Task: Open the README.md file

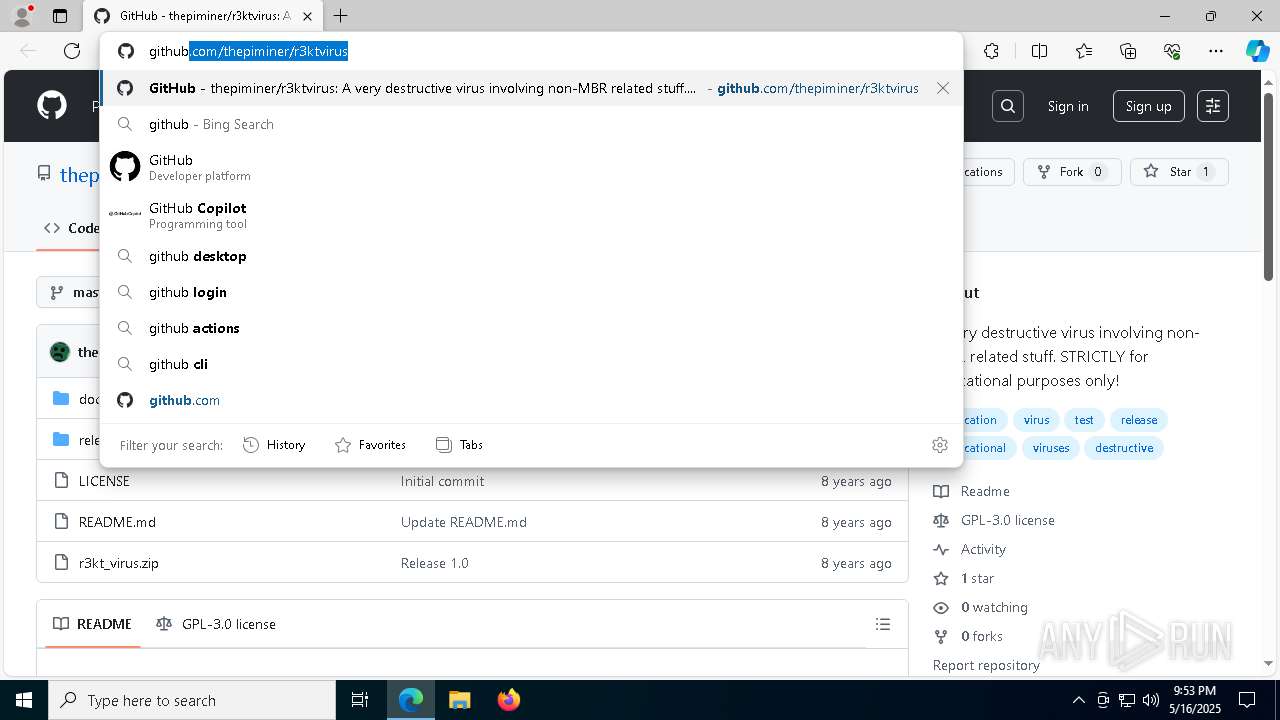Action: [x=117, y=522]
